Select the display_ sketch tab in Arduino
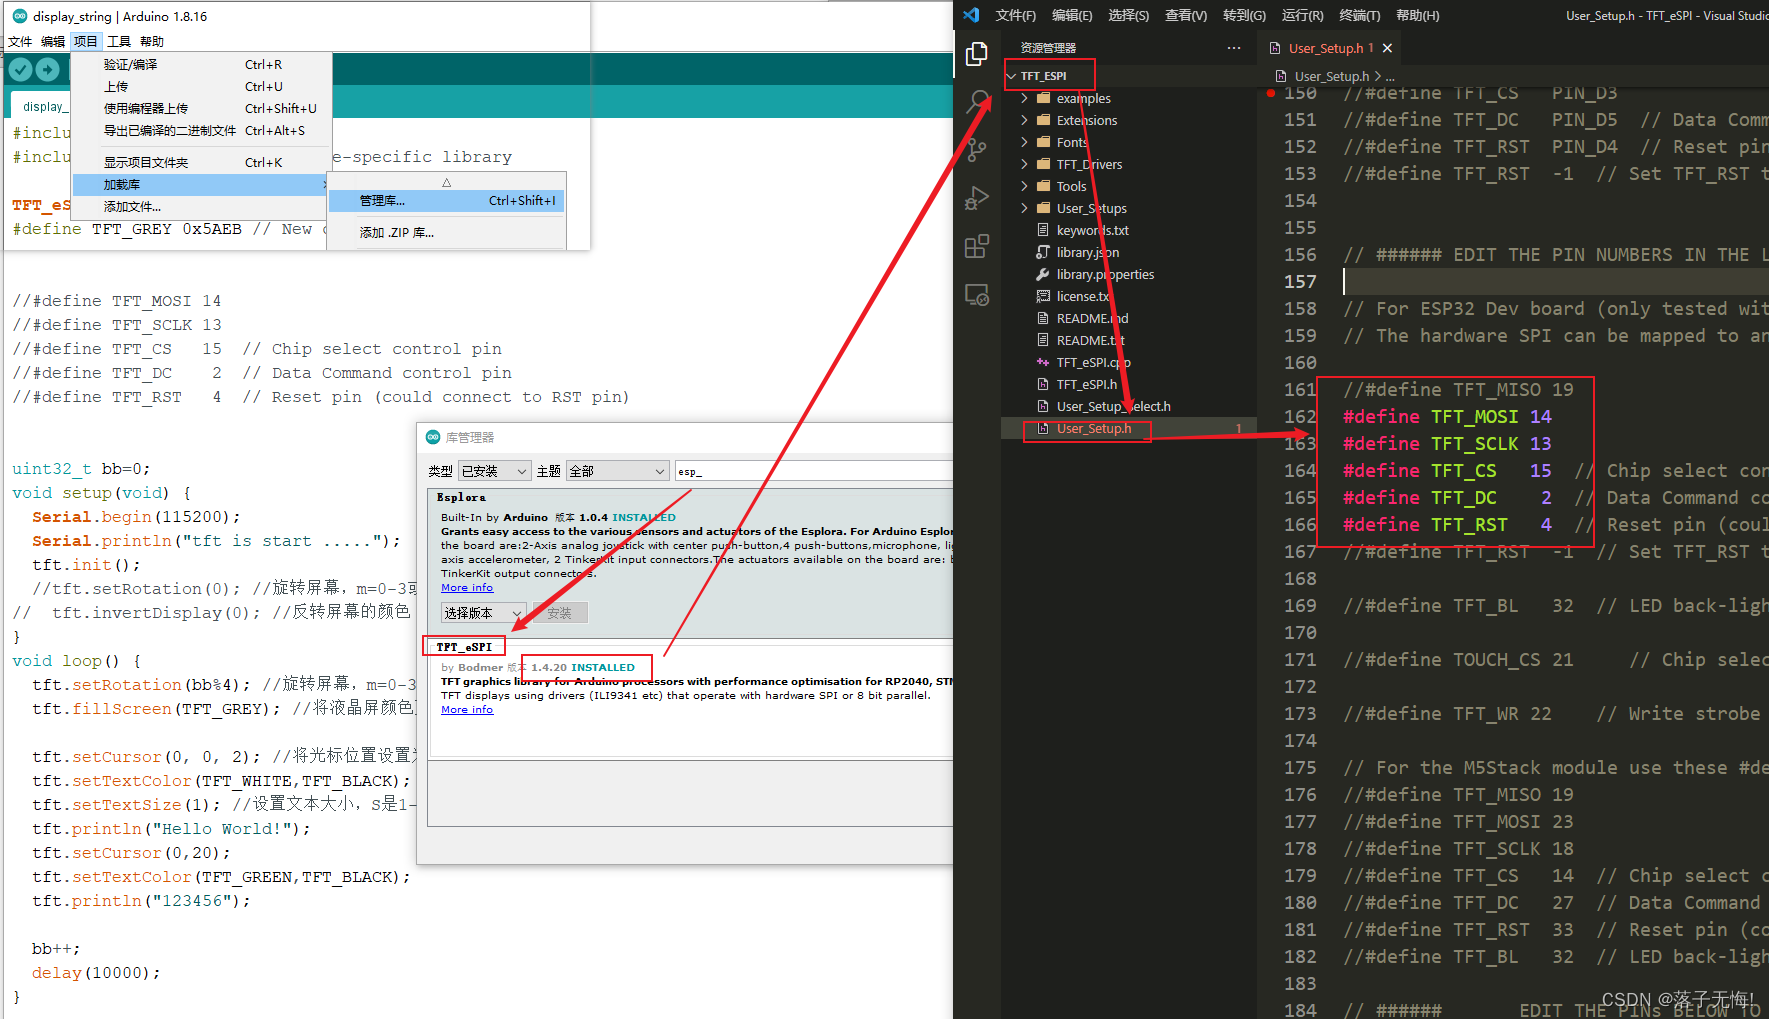 pos(43,106)
